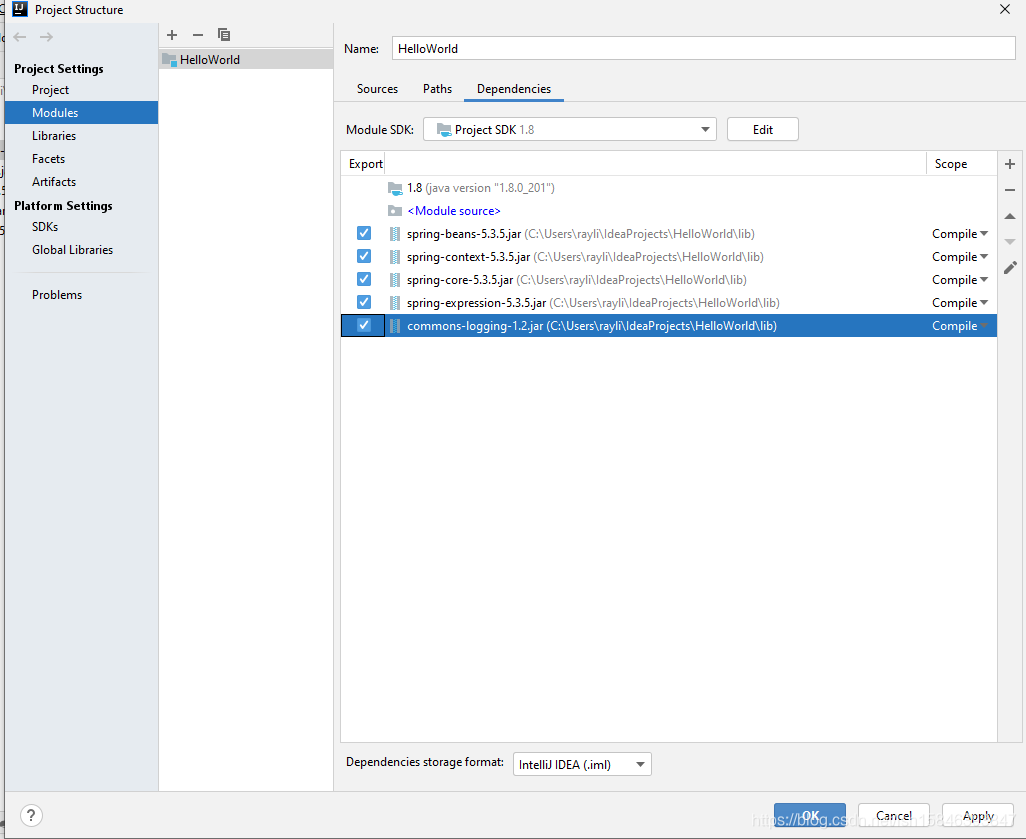Copy the selected module icon

tap(224, 35)
